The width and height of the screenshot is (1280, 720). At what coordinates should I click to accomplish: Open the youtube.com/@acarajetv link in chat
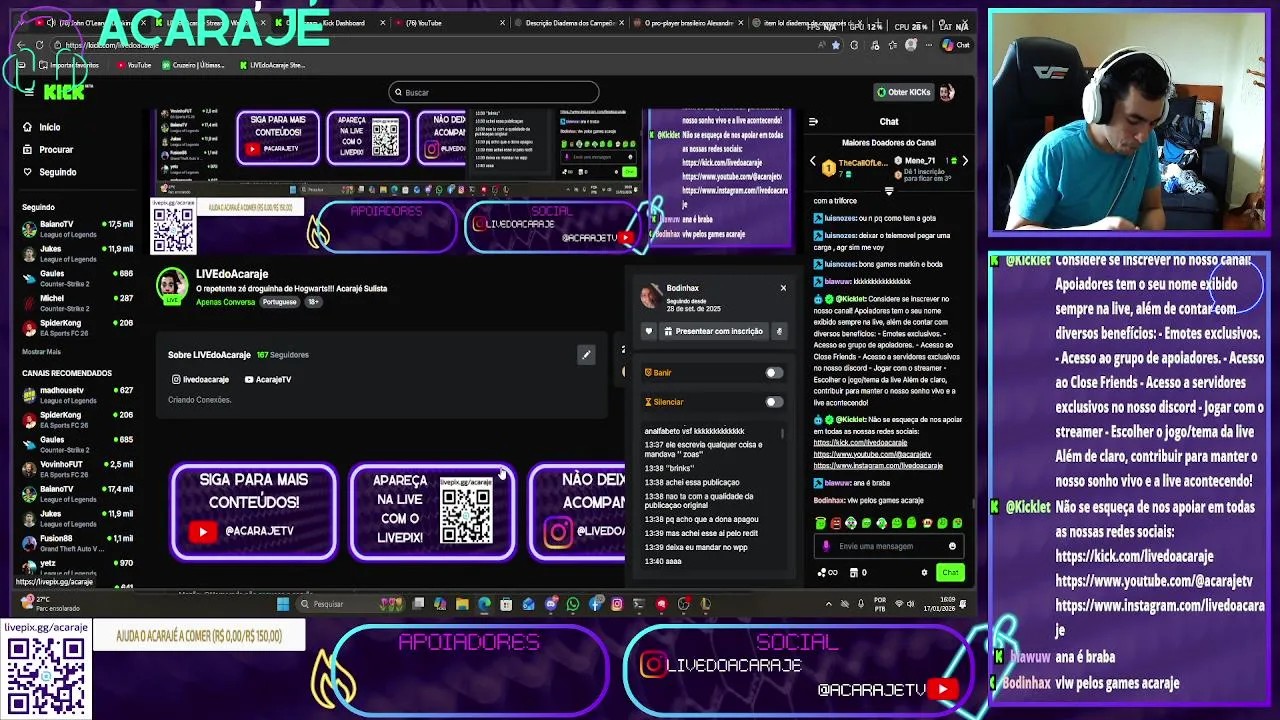pos(872,454)
